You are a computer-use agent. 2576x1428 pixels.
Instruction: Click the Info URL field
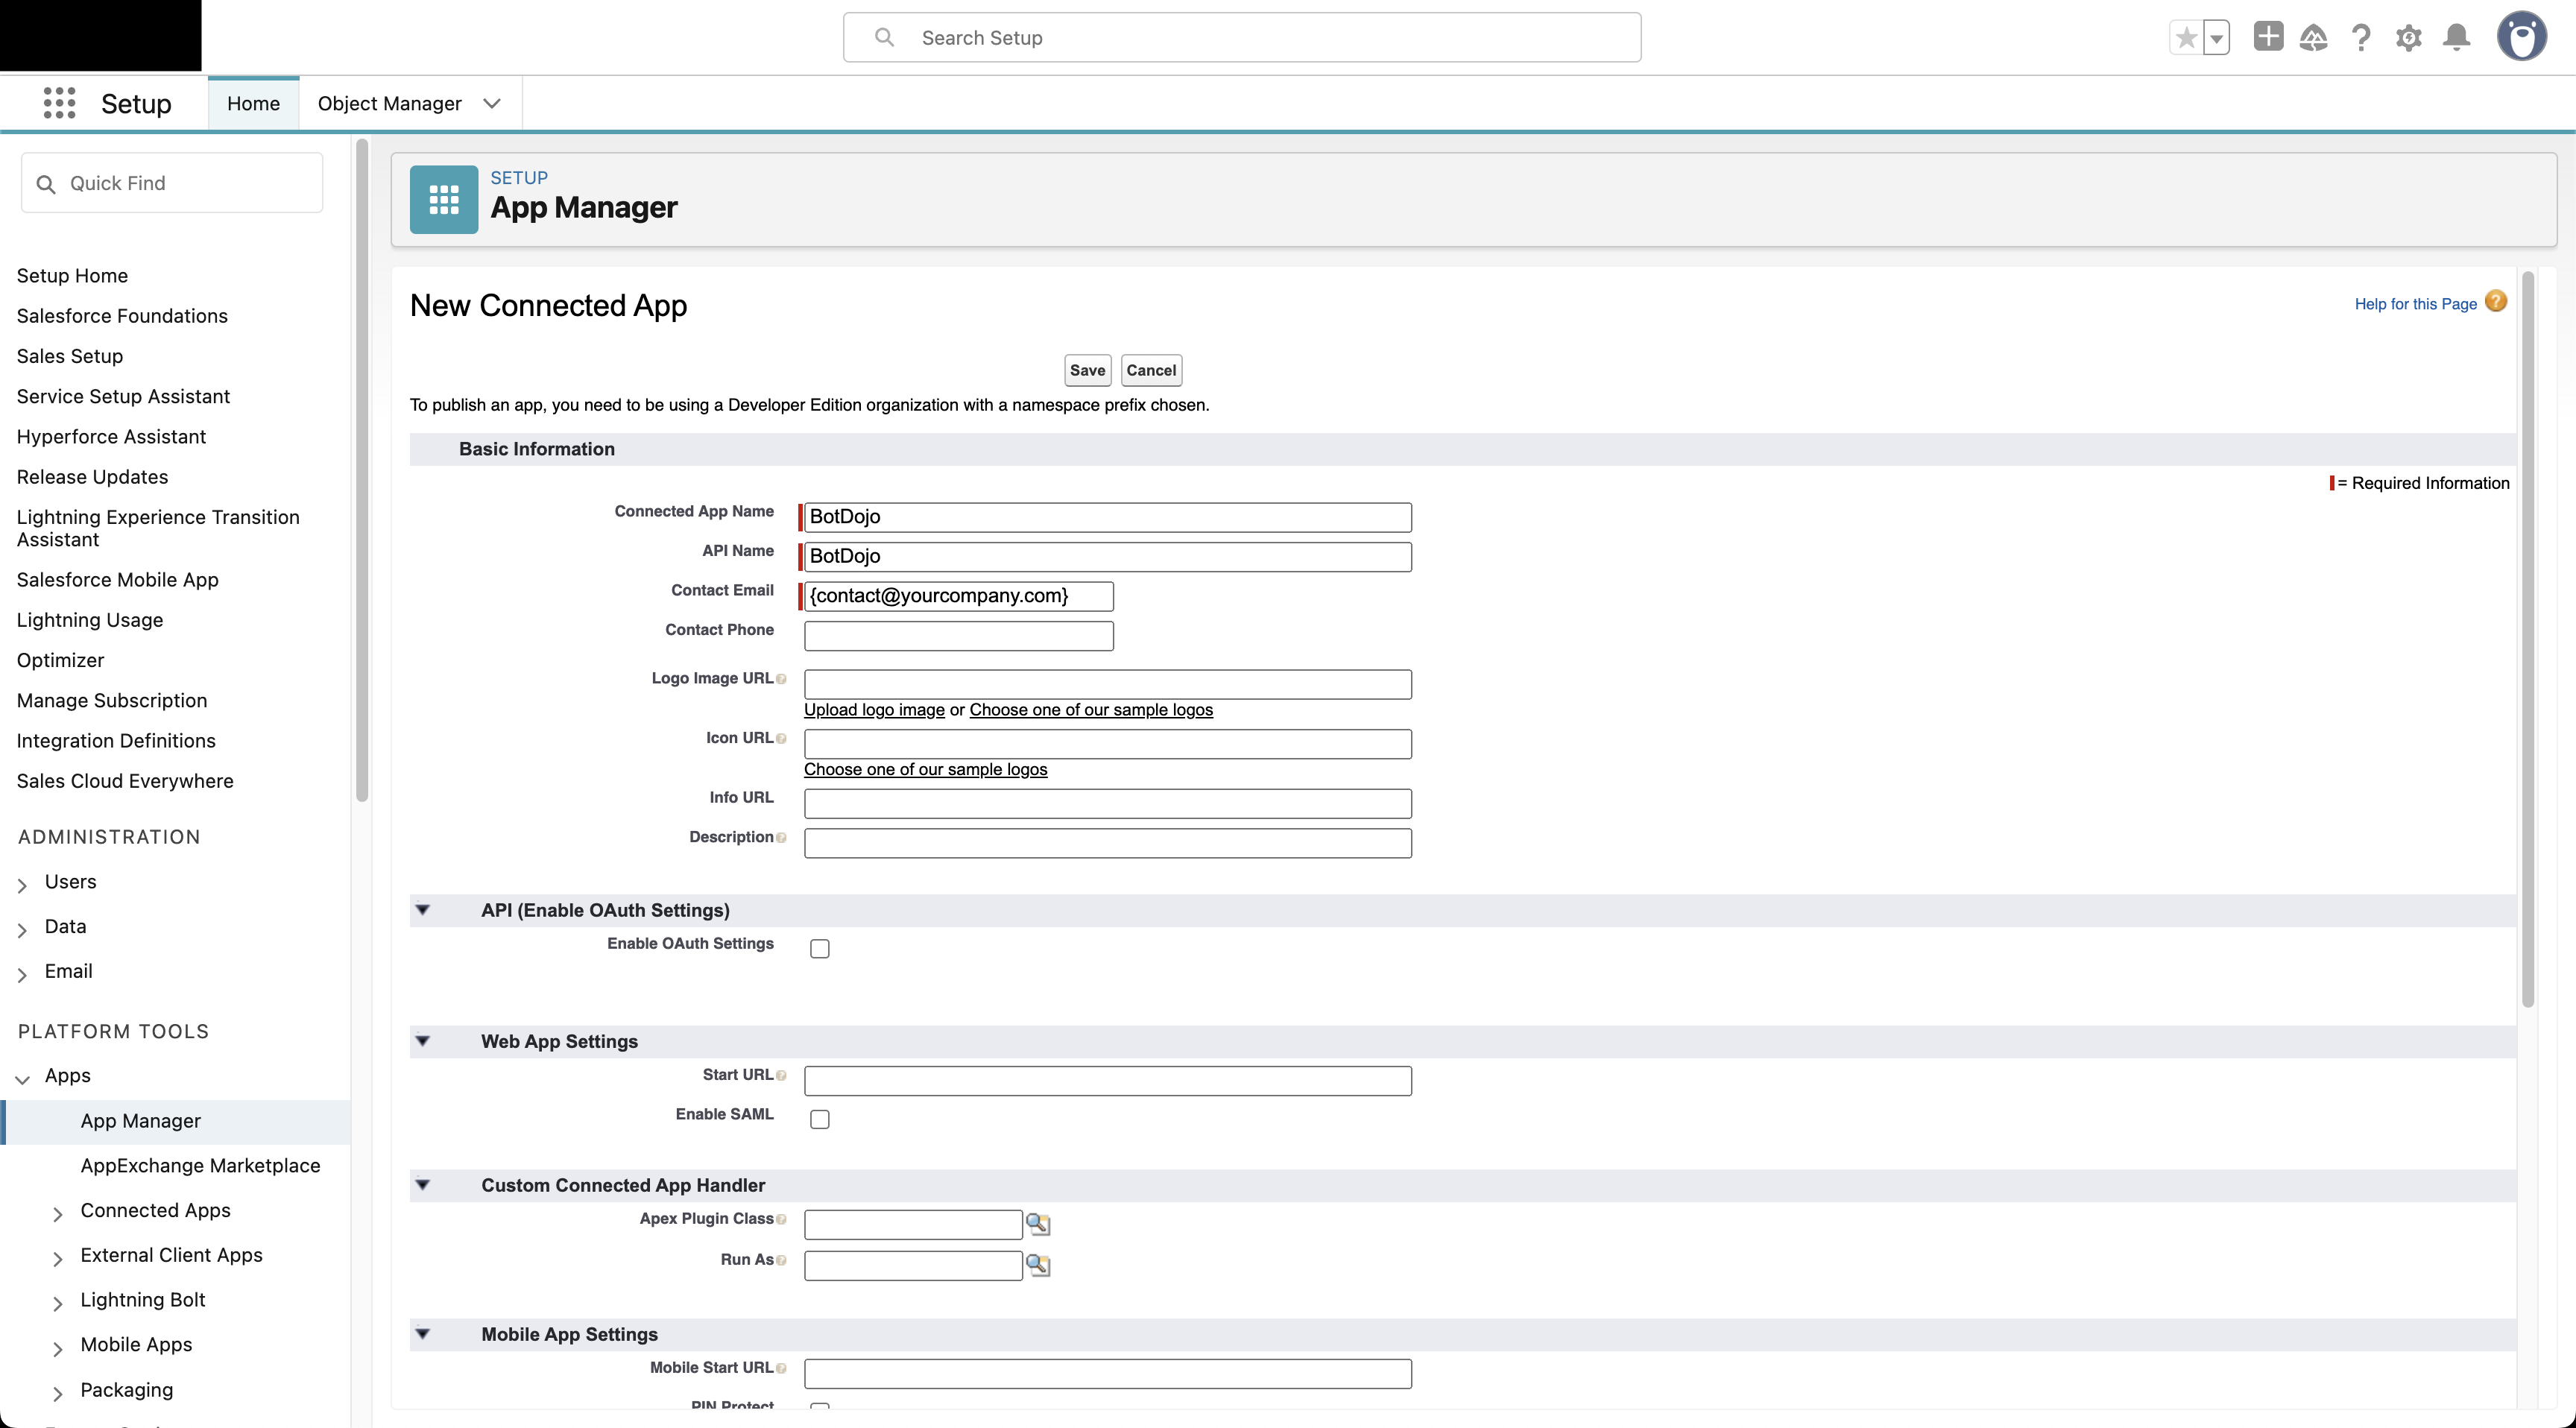click(x=1107, y=803)
